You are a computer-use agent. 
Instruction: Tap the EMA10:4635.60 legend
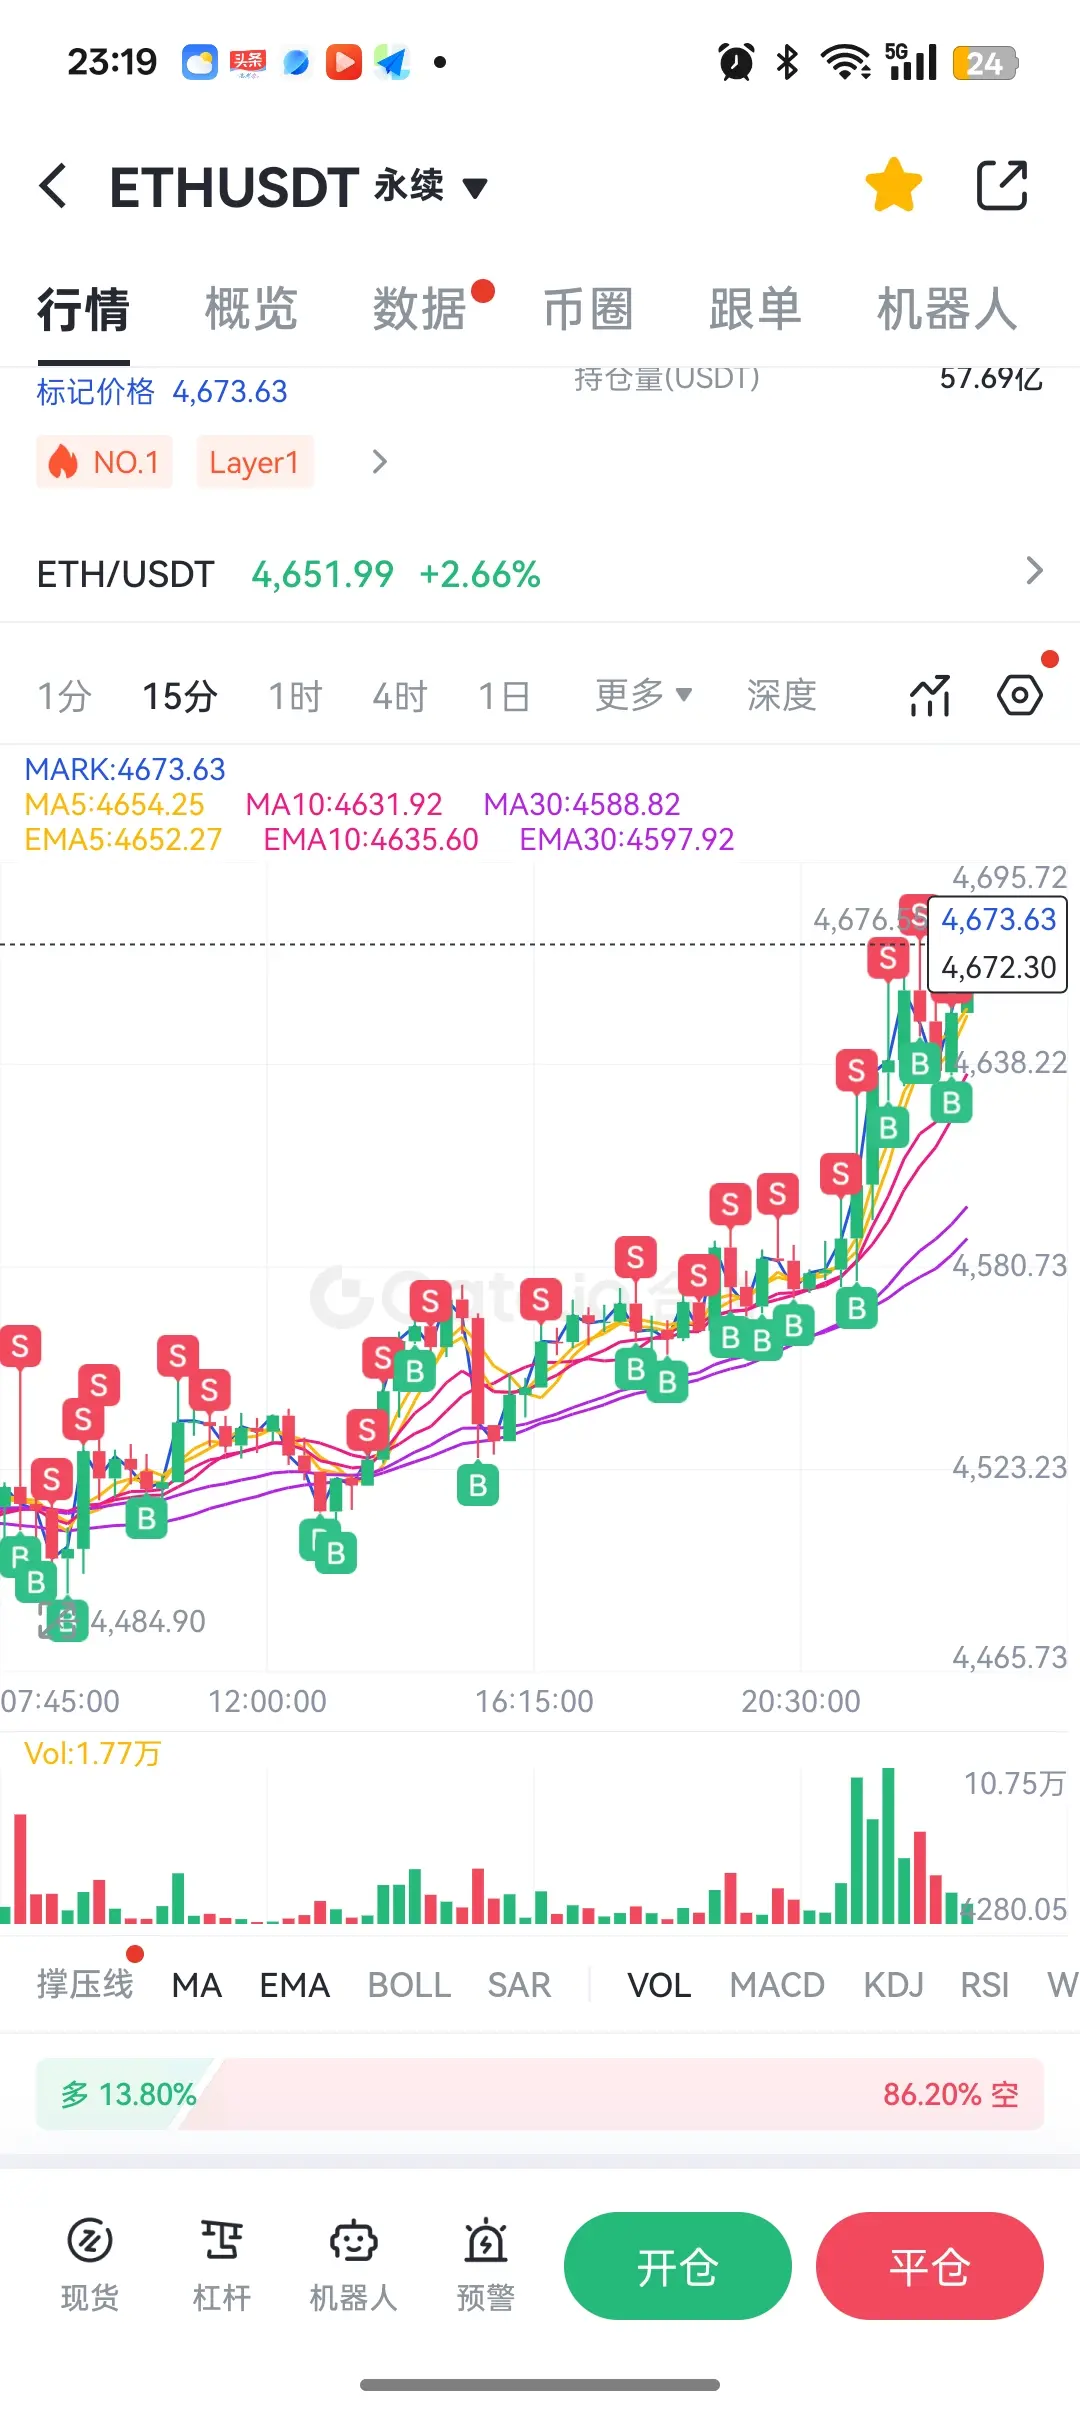[371, 839]
